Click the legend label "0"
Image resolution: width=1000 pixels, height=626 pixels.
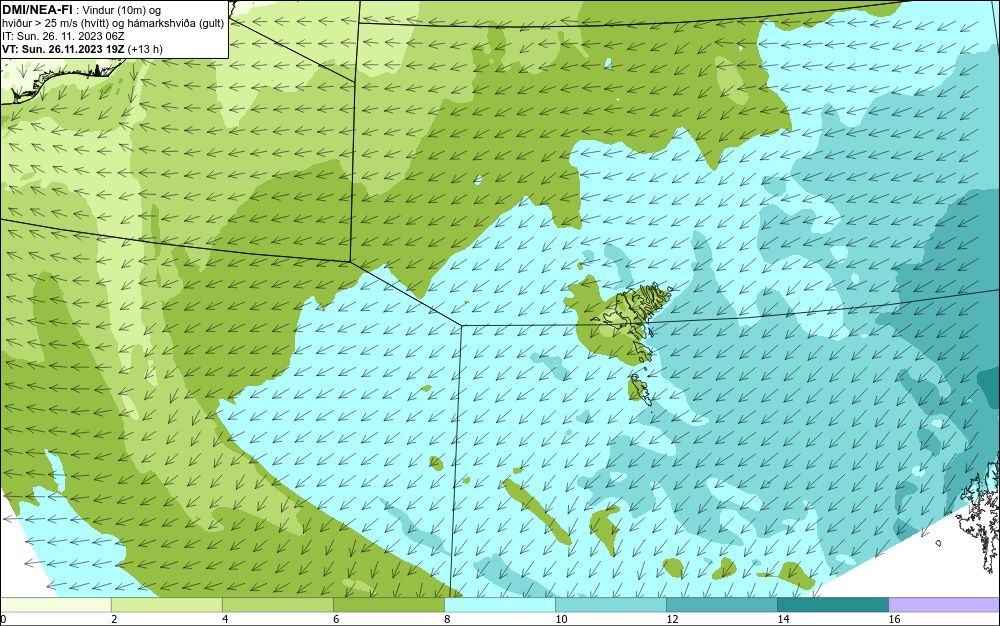click(3, 619)
